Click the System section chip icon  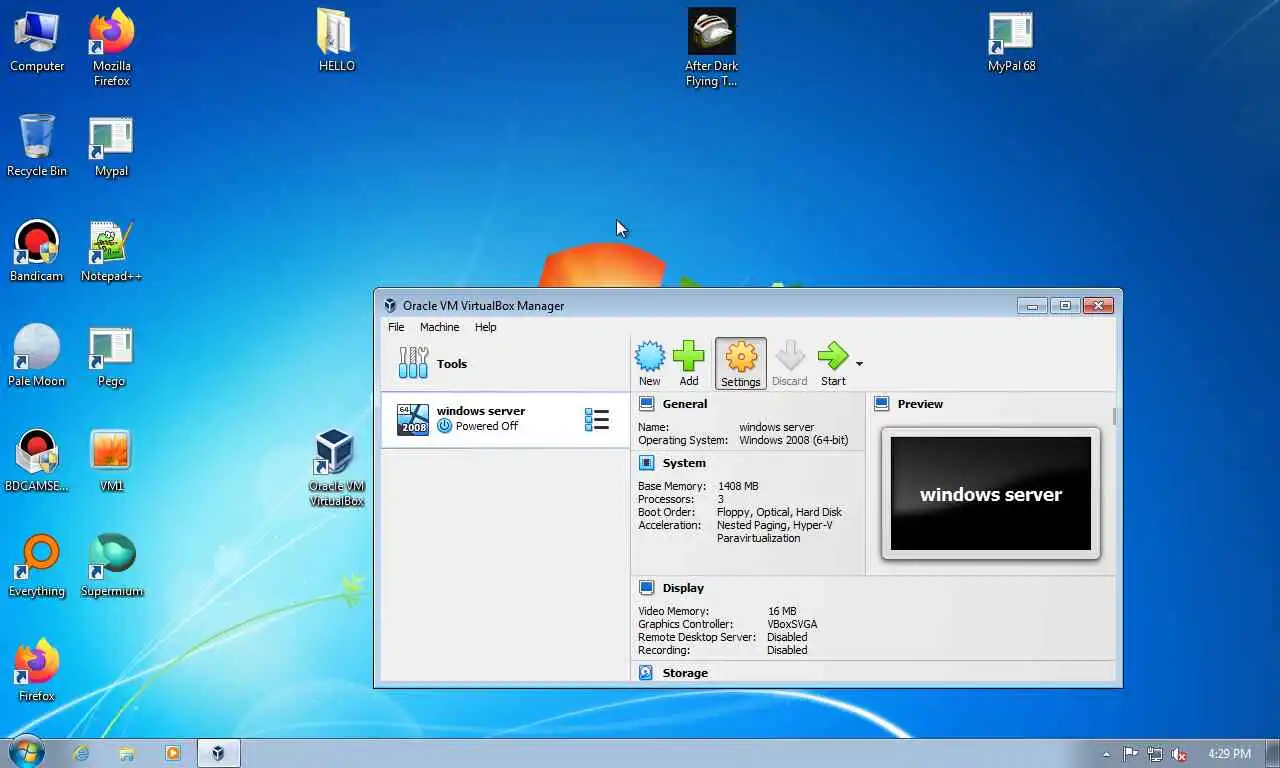coord(646,463)
